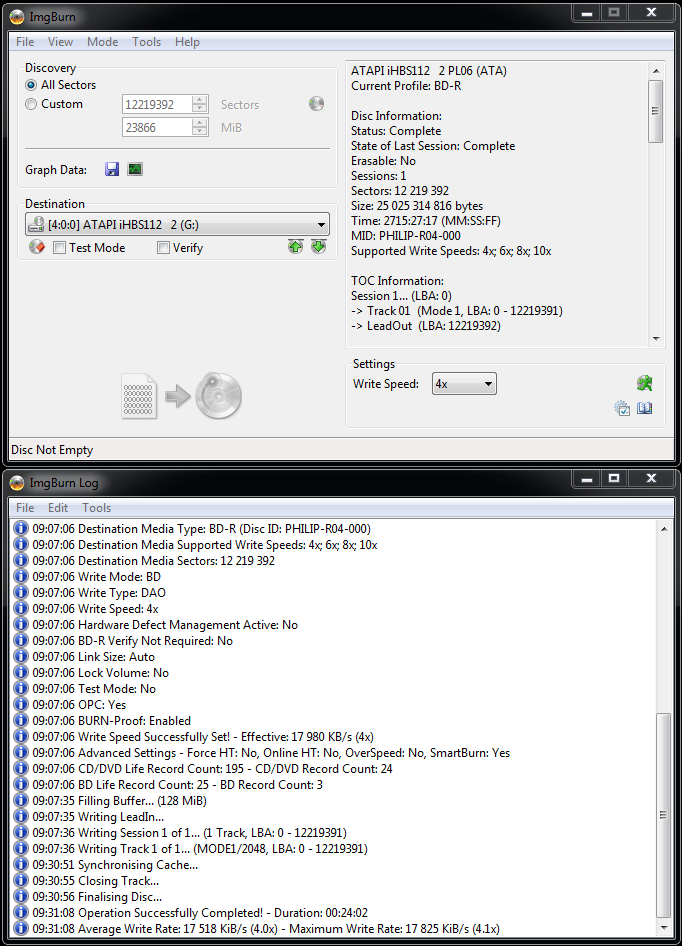
Task: Click the MiB field spinner arrows
Action: tap(200, 127)
